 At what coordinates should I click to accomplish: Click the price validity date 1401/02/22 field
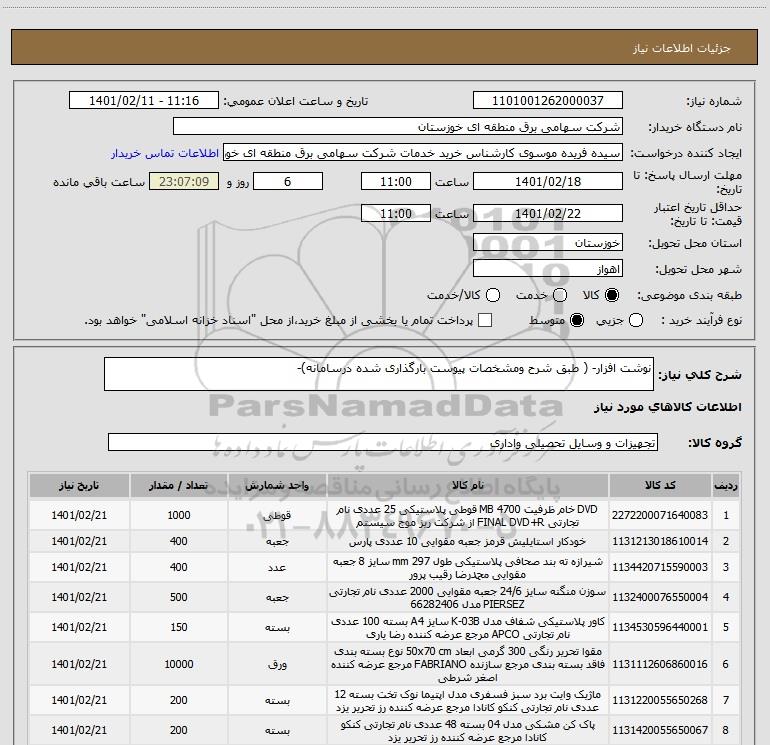click(x=547, y=214)
